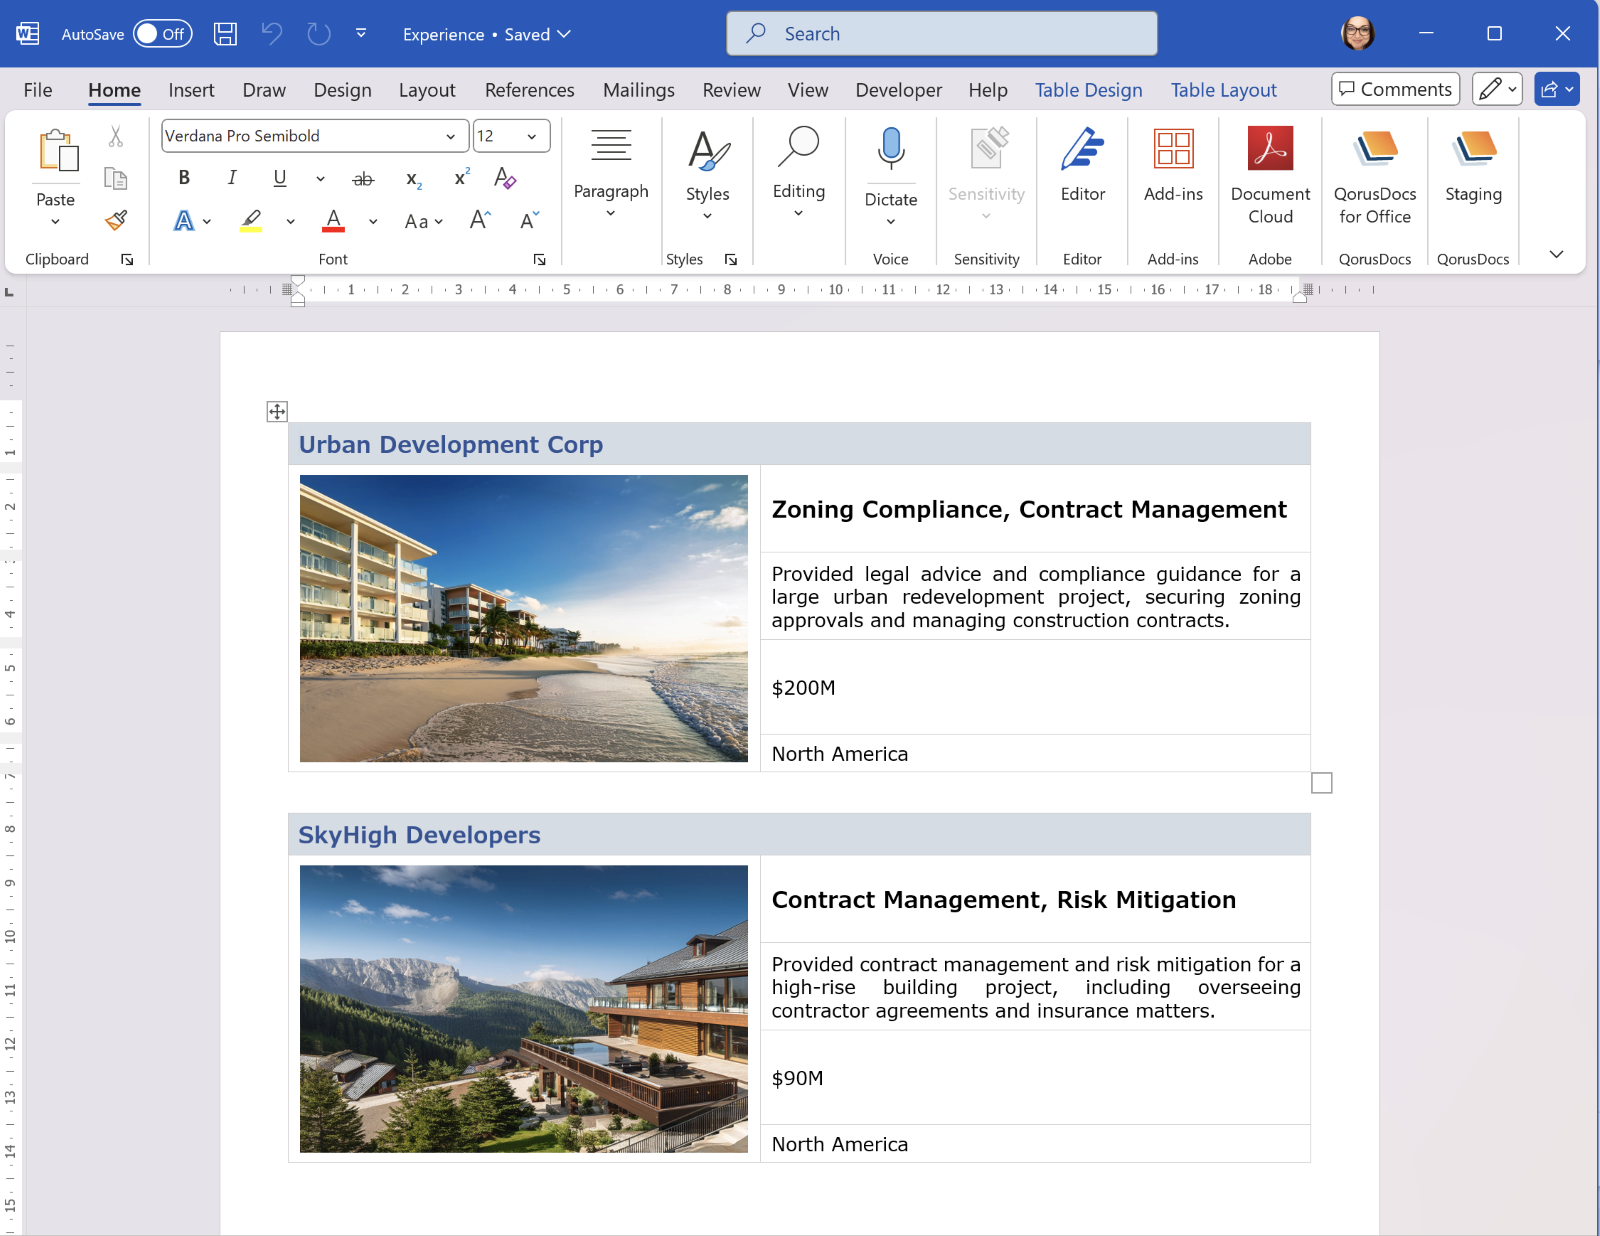Screen dimensions: 1600x1236
Task: Click the Share button
Action: (x=1556, y=89)
